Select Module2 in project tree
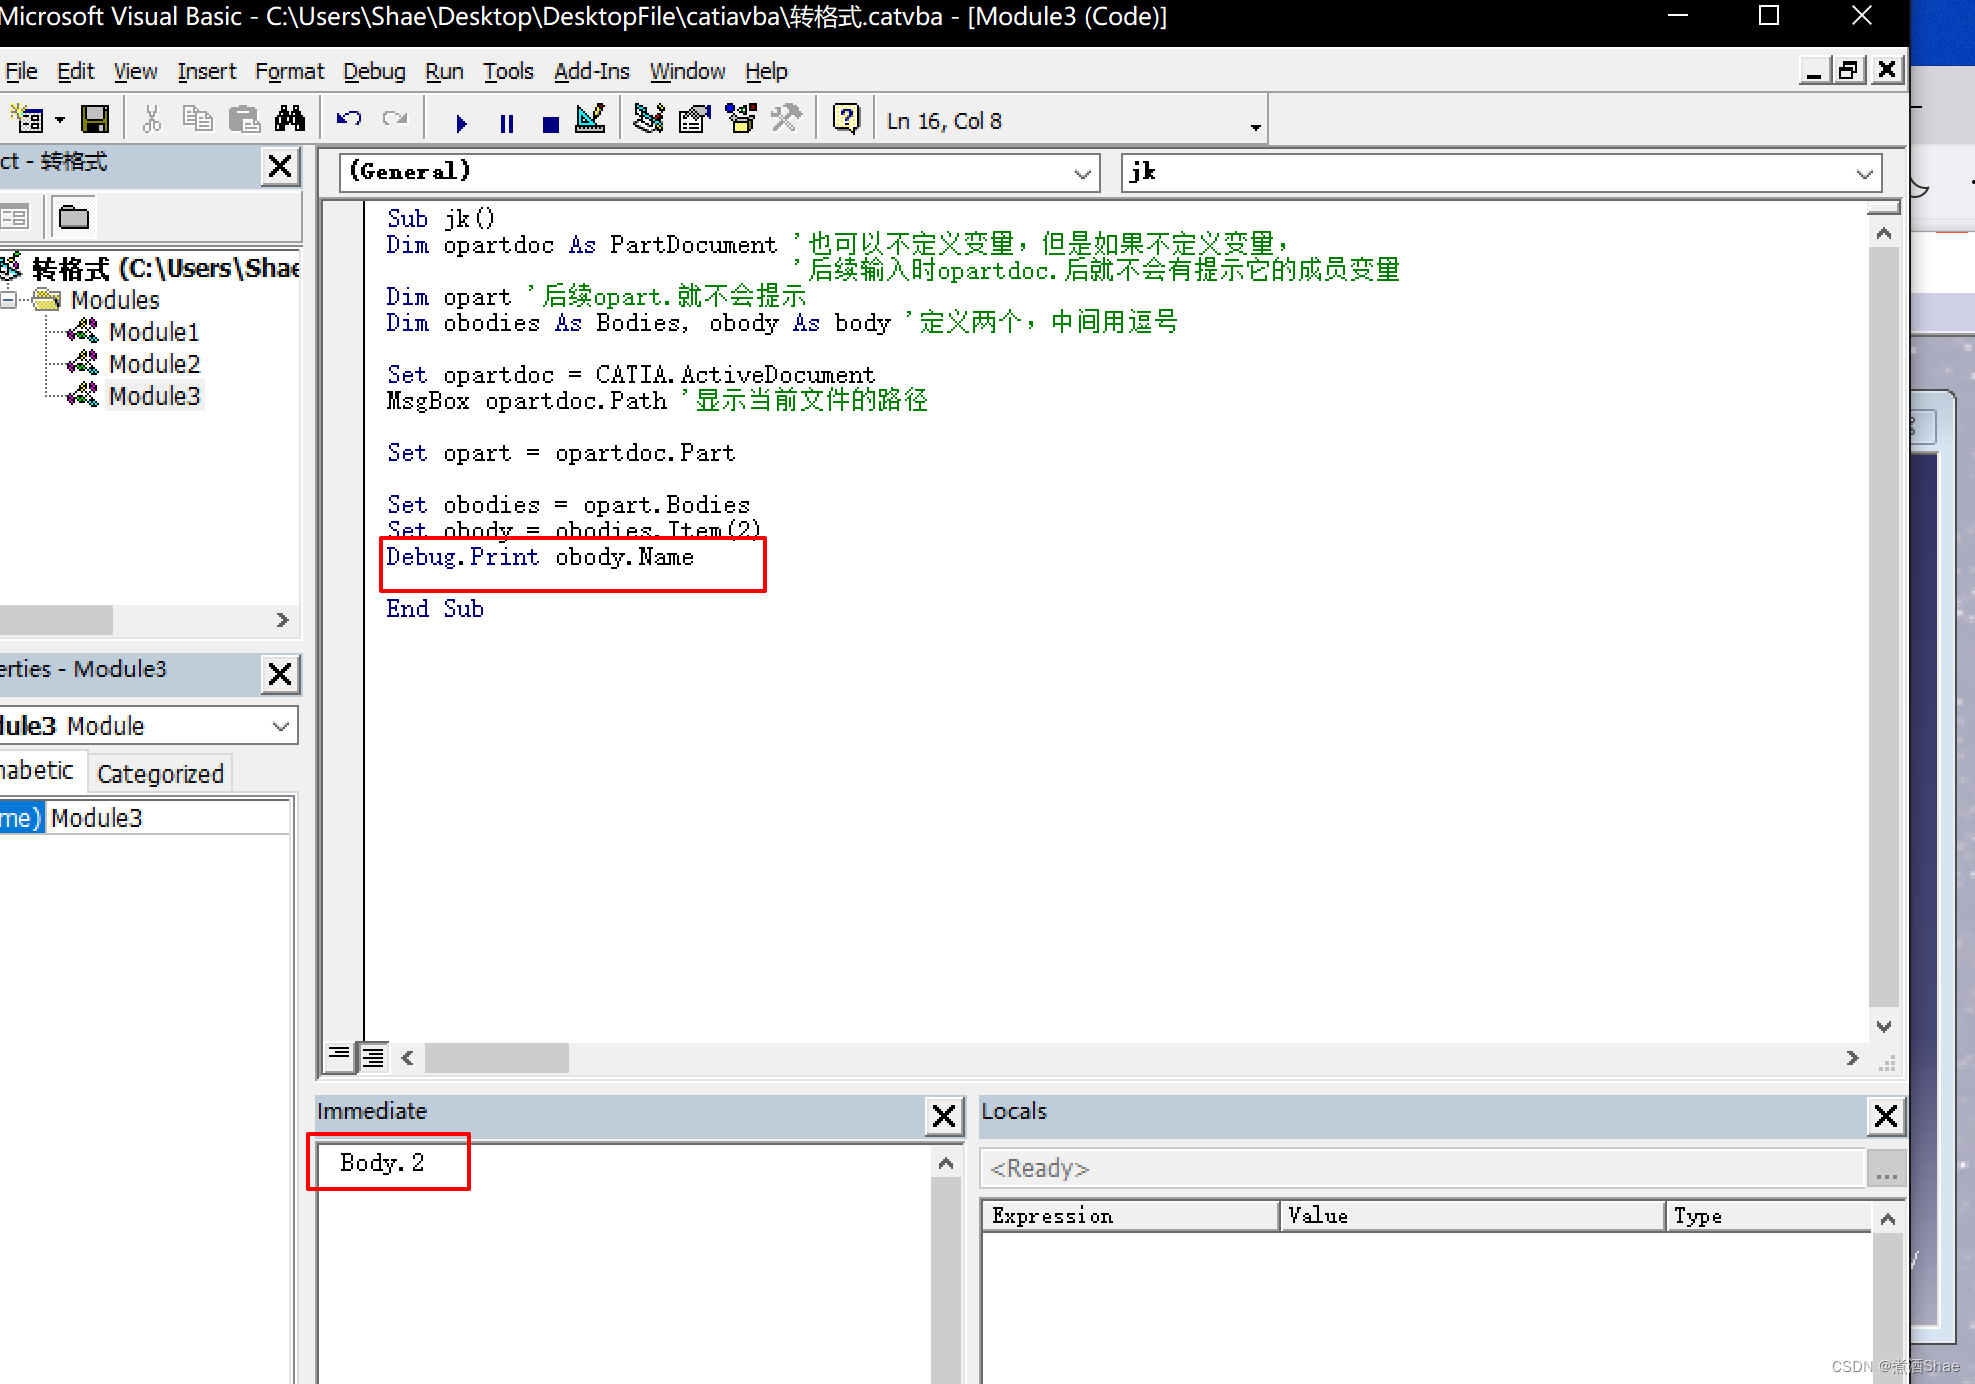 point(154,364)
